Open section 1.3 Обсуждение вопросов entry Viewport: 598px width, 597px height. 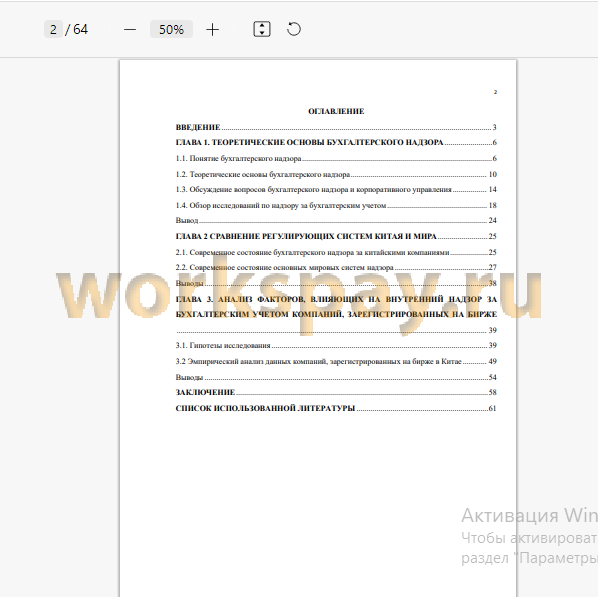(336, 190)
